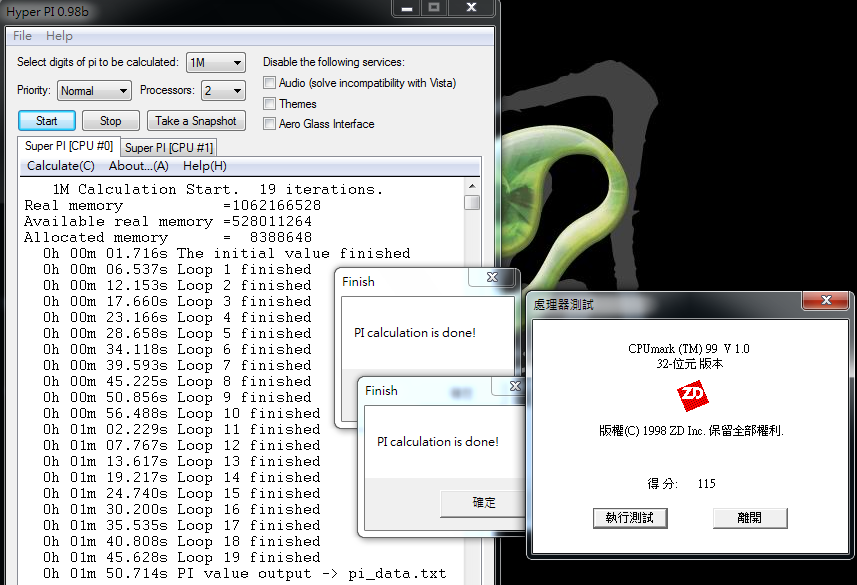Click the 'PI value output -> pi_data.txt' line
The image size is (857, 585).
coord(245,573)
